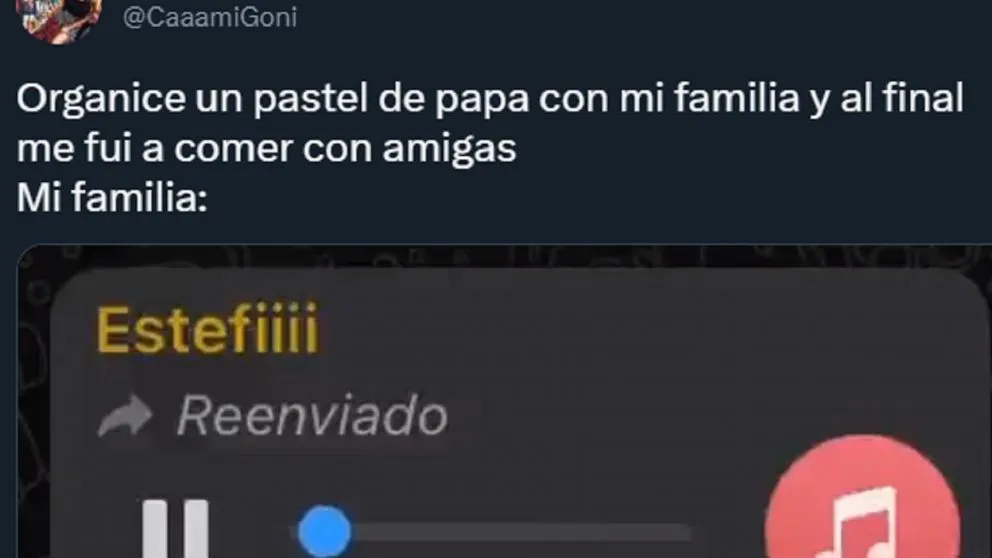Click the words "me fui a comer con amigas"
This screenshot has width=992, height=558.
[x=266, y=148]
